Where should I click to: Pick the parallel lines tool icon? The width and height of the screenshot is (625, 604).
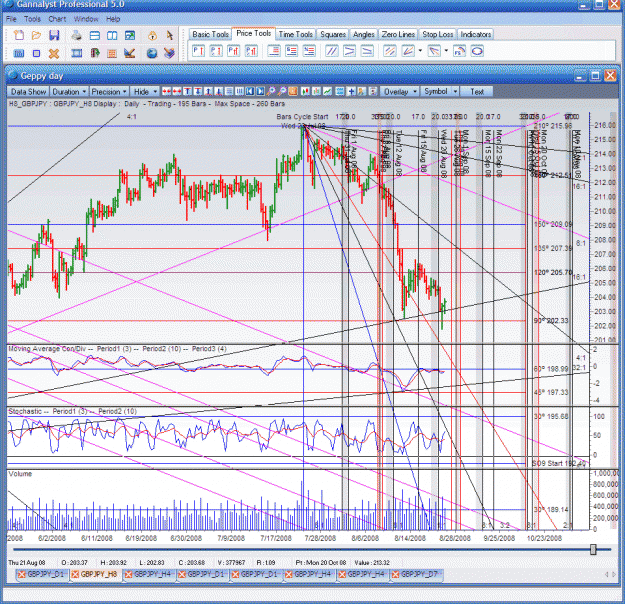click(x=332, y=51)
